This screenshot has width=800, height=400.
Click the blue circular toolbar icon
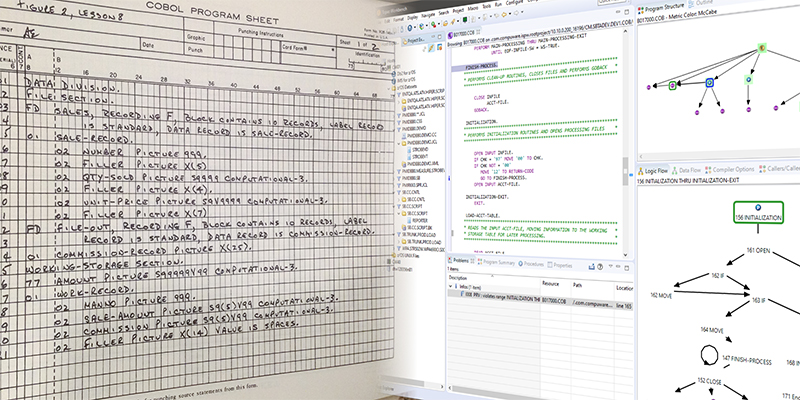coord(410,28)
